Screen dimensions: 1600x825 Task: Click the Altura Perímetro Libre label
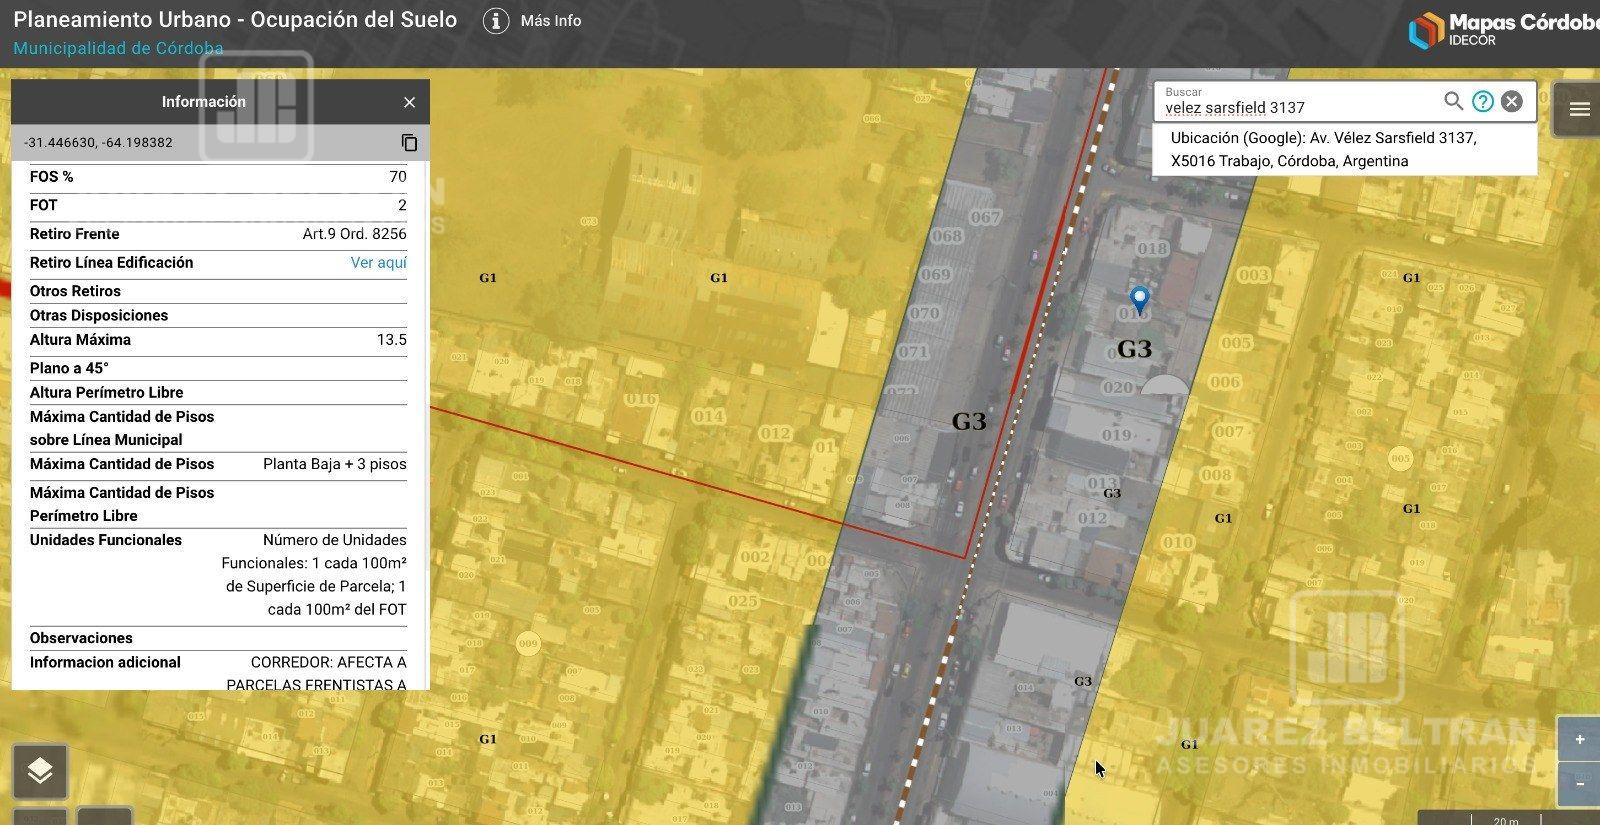106,393
